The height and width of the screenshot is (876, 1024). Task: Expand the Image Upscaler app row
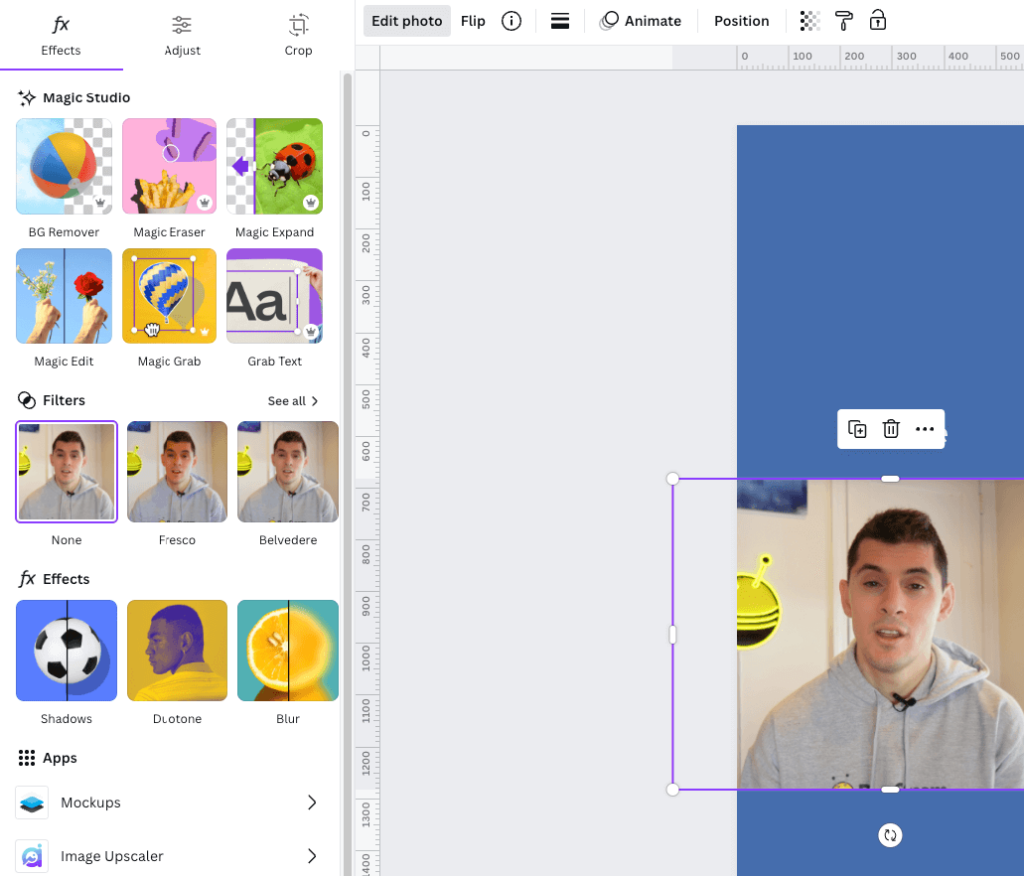point(312,856)
